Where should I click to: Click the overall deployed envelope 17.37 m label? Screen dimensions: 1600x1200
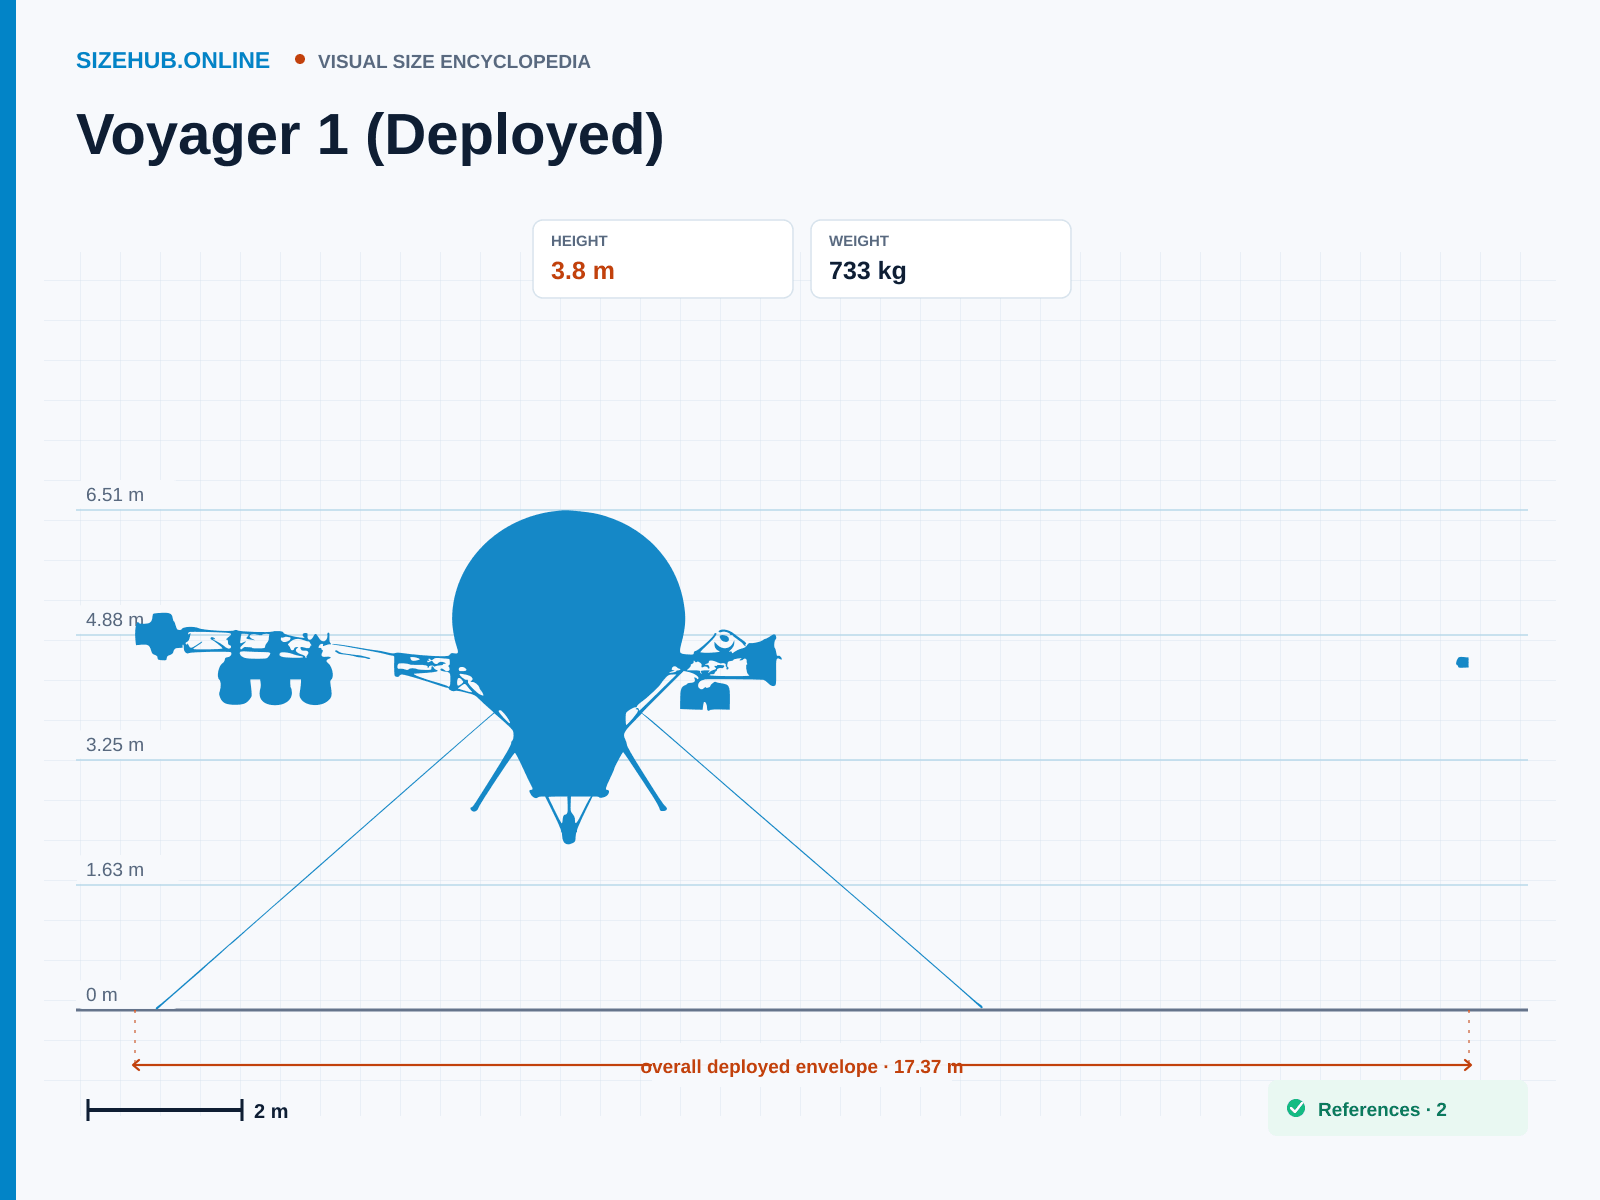click(x=802, y=1066)
